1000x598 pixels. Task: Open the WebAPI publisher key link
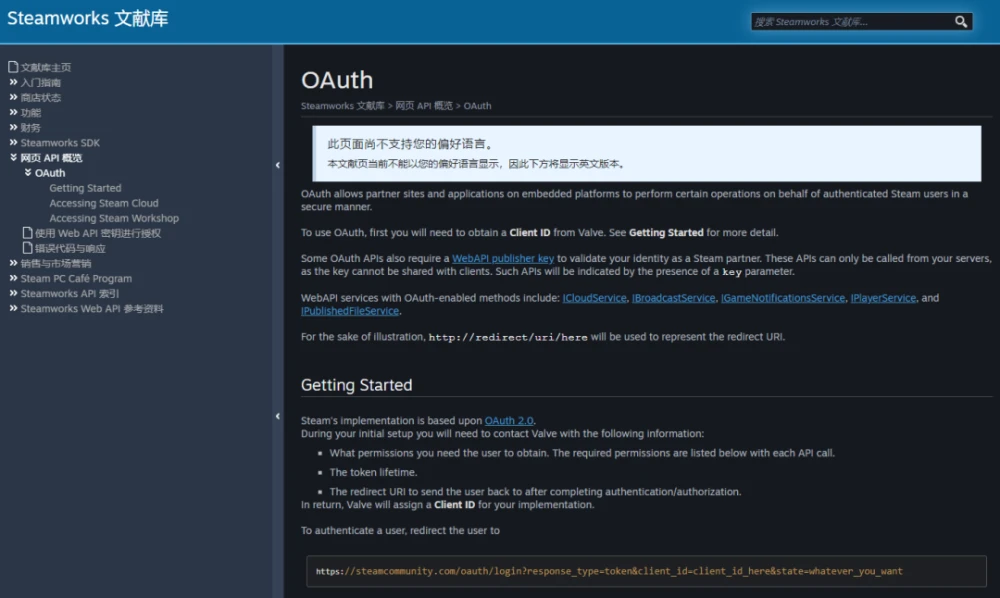point(503,258)
